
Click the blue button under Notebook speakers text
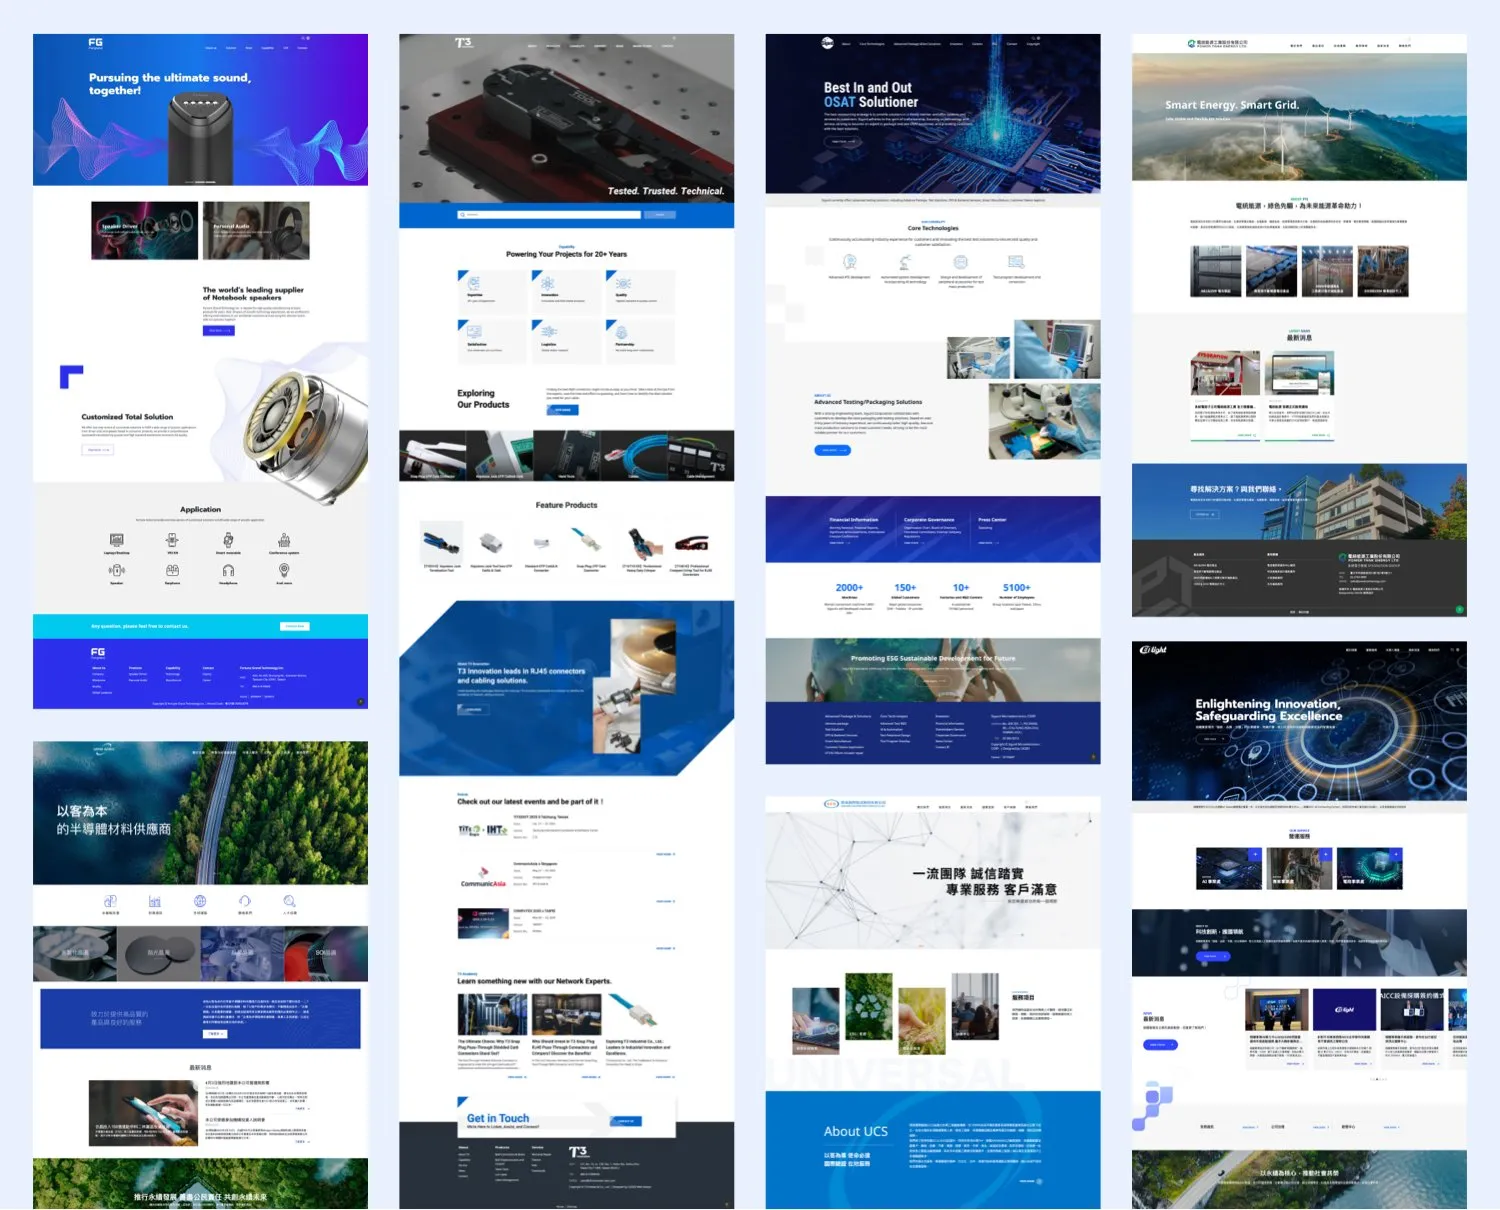pyautogui.click(x=218, y=330)
